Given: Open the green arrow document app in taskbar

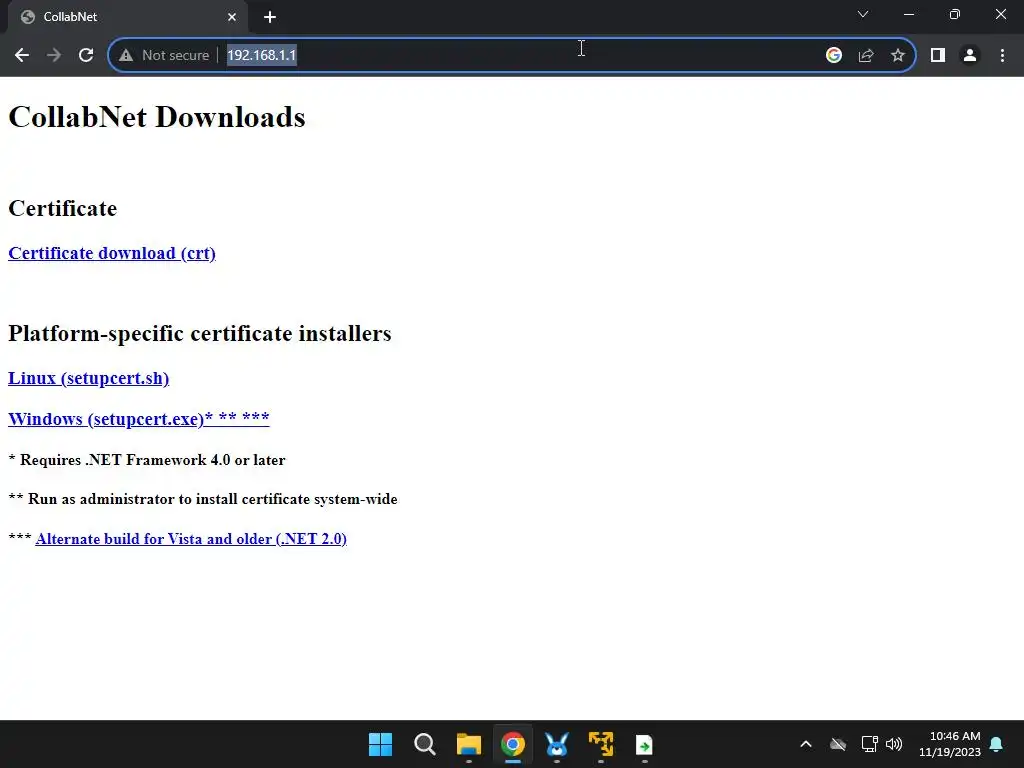Looking at the screenshot, I should pos(645,744).
